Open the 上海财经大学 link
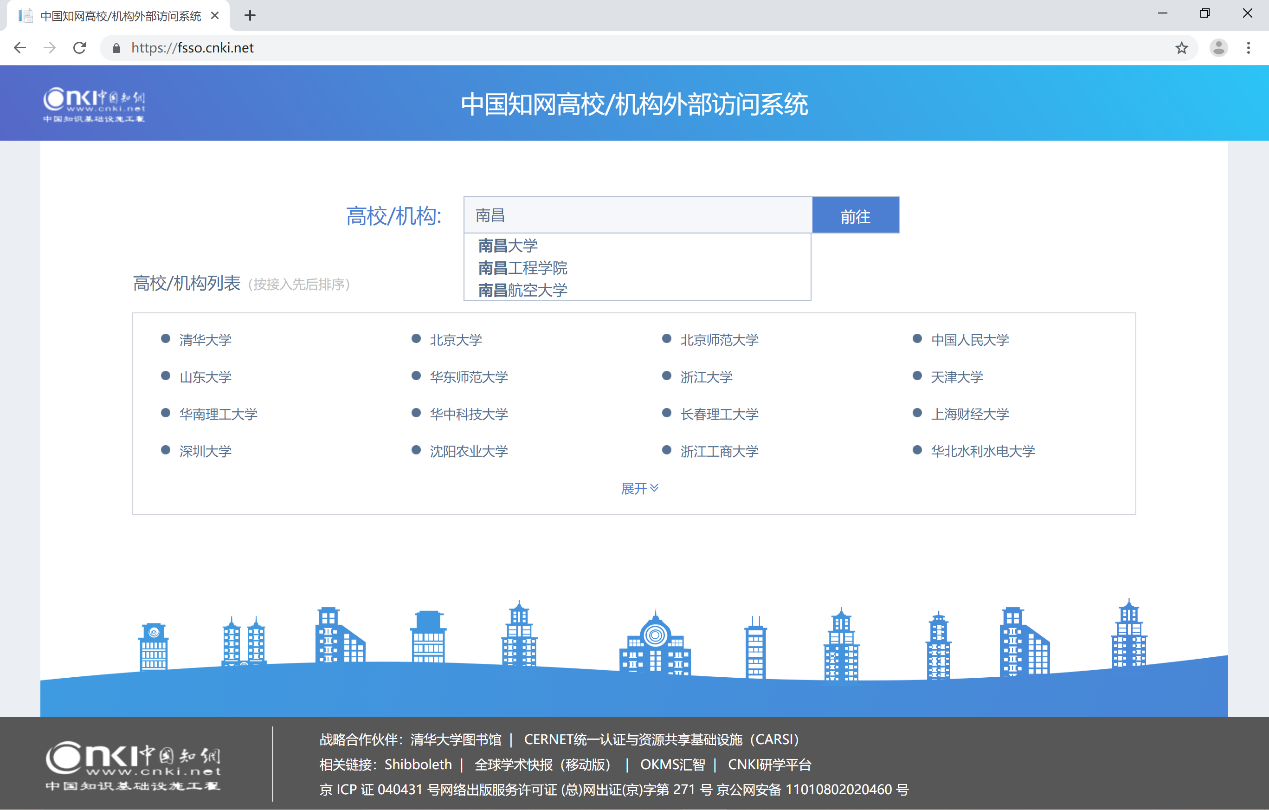The image size is (1269, 810). [x=970, y=414]
